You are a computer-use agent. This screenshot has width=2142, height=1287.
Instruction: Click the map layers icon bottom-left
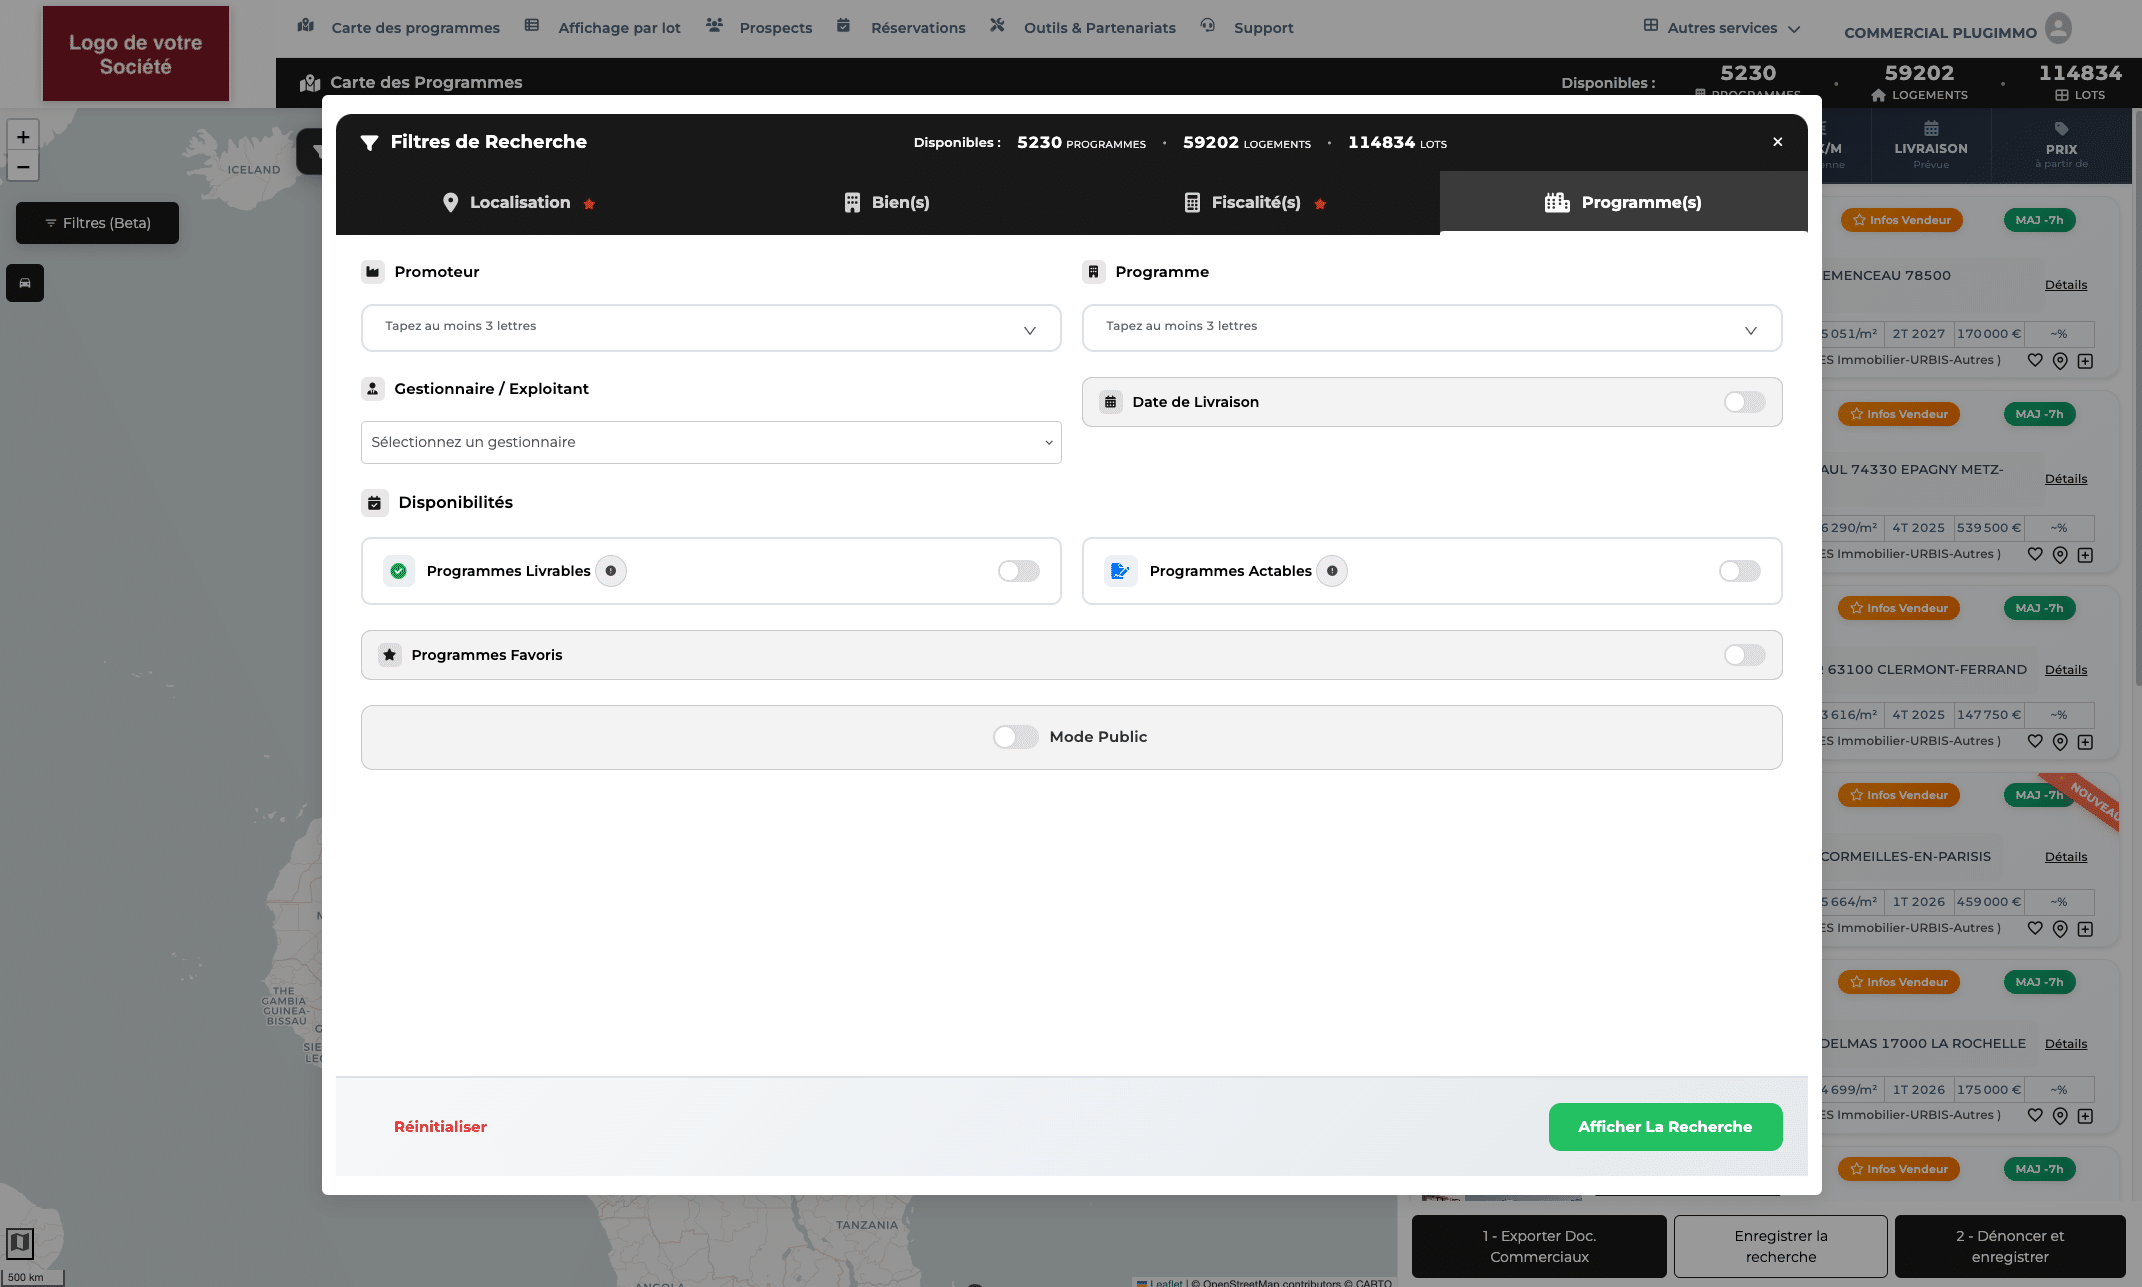pos(20,1243)
